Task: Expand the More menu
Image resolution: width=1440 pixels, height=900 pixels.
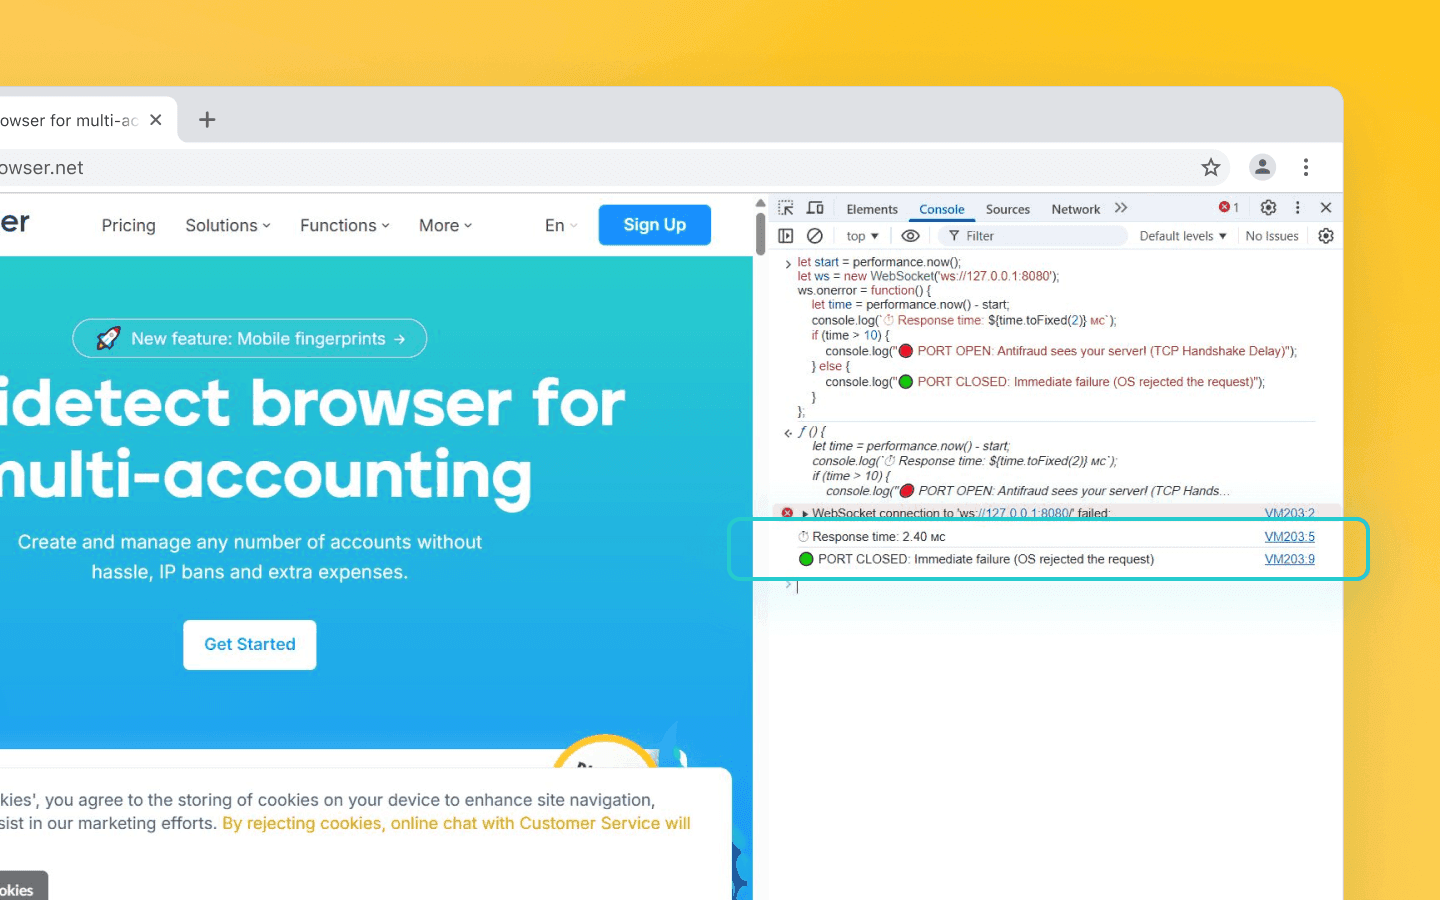Action: tap(445, 226)
